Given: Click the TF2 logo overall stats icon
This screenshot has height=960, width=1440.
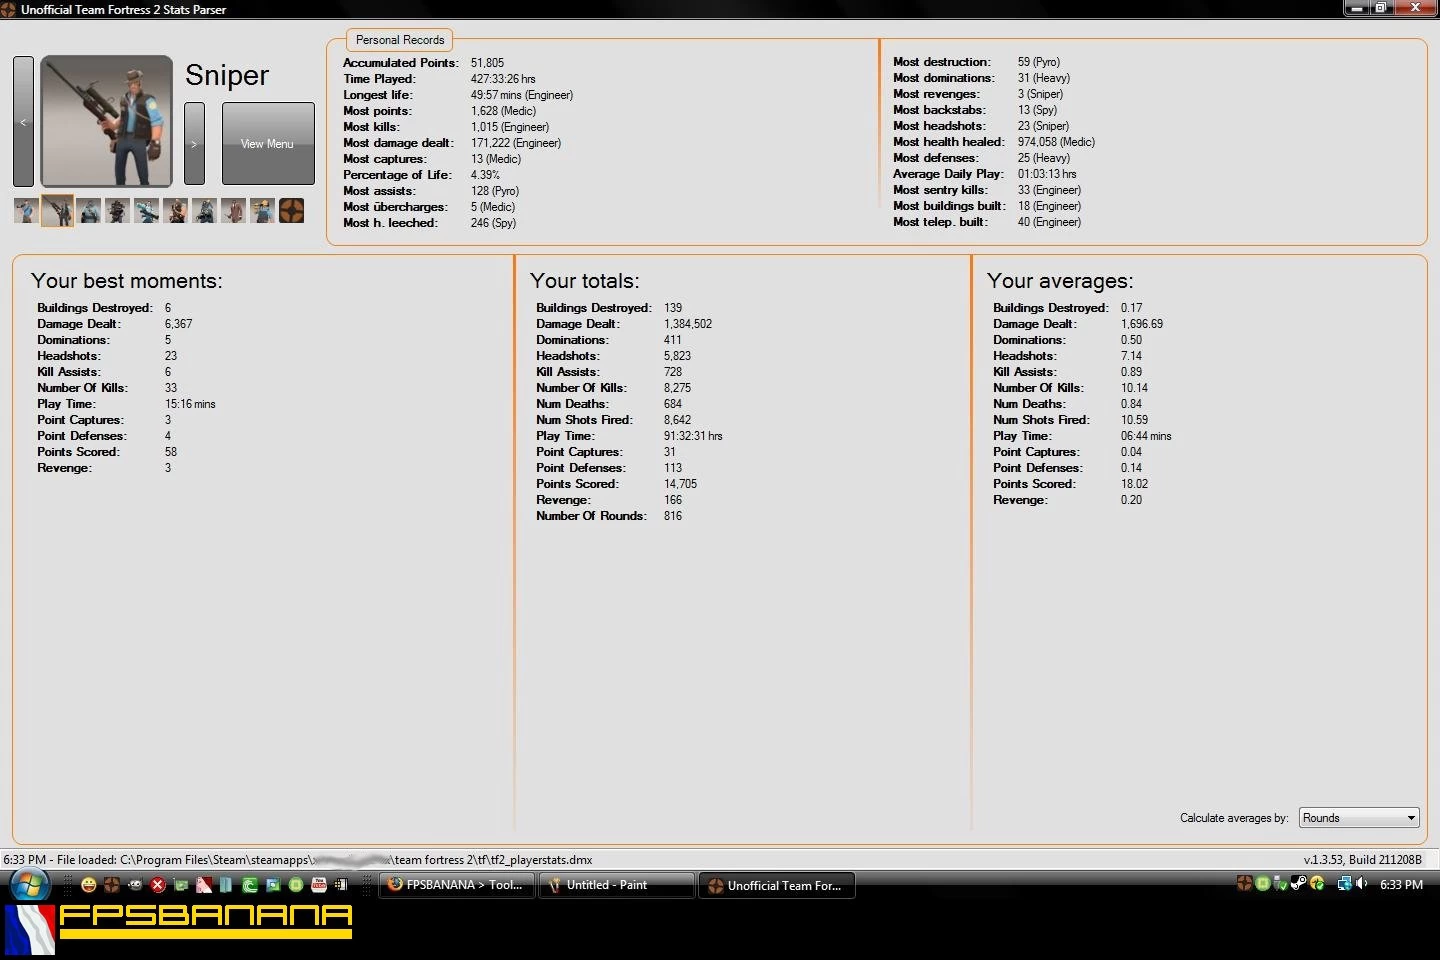Looking at the screenshot, I should coord(291,211).
